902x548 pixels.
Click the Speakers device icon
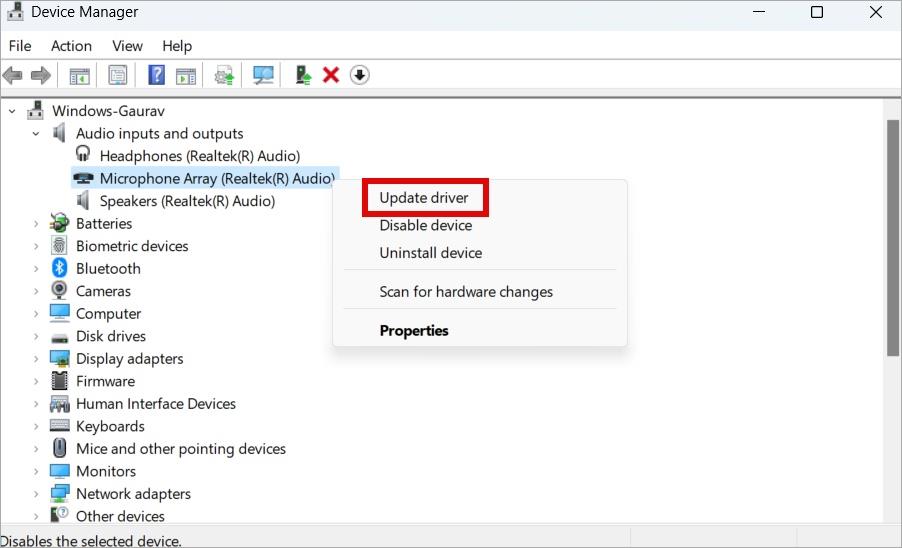[x=83, y=200]
